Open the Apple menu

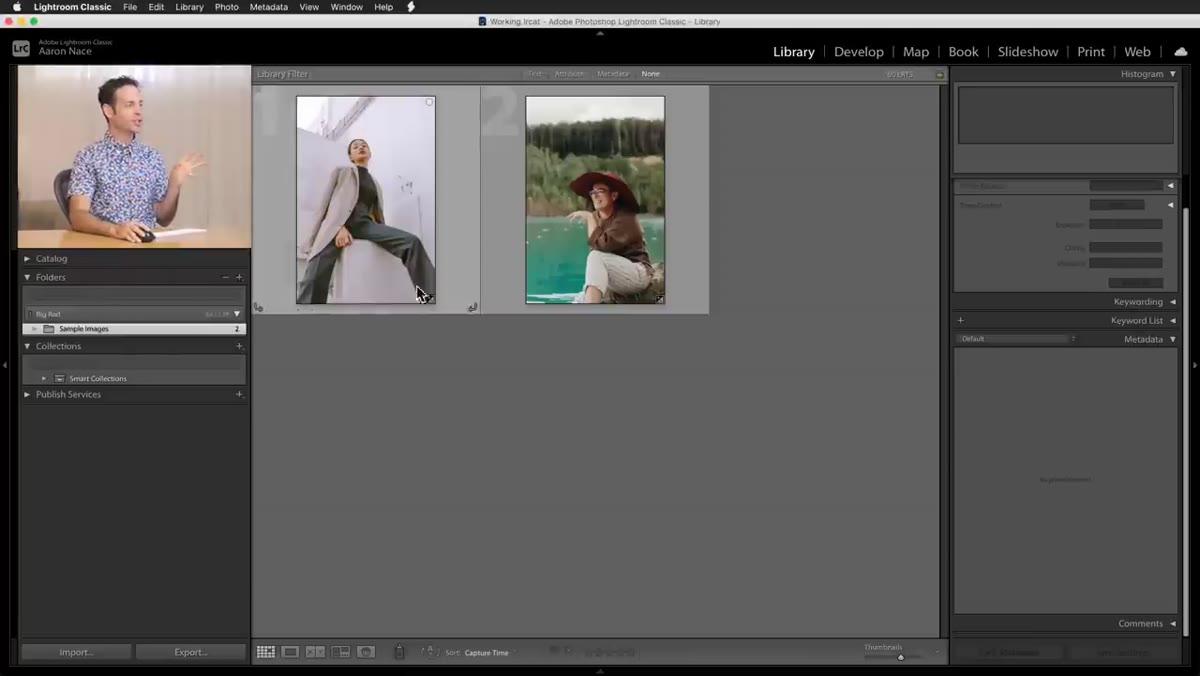[16, 7]
